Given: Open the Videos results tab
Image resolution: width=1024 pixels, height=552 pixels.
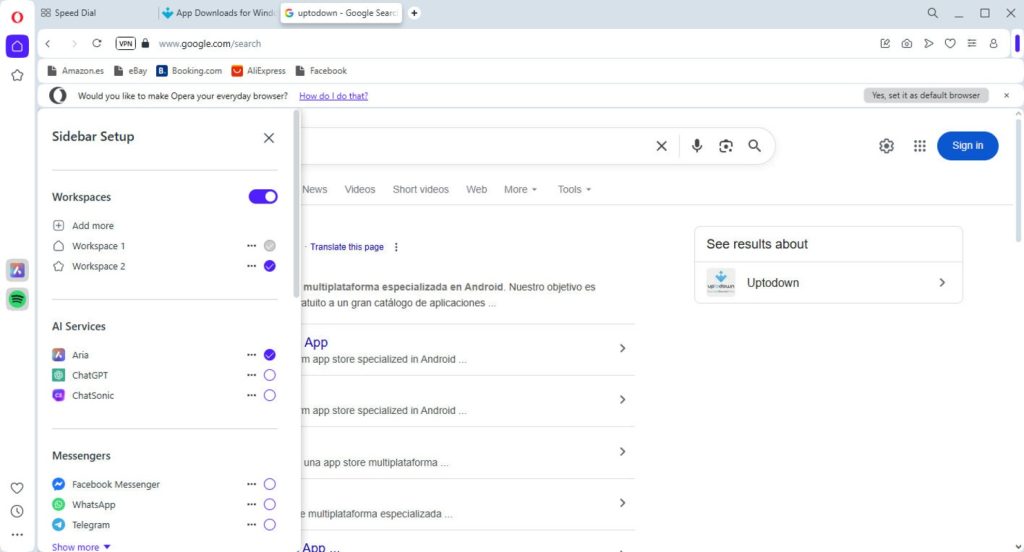Looking at the screenshot, I should pos(360,189).
